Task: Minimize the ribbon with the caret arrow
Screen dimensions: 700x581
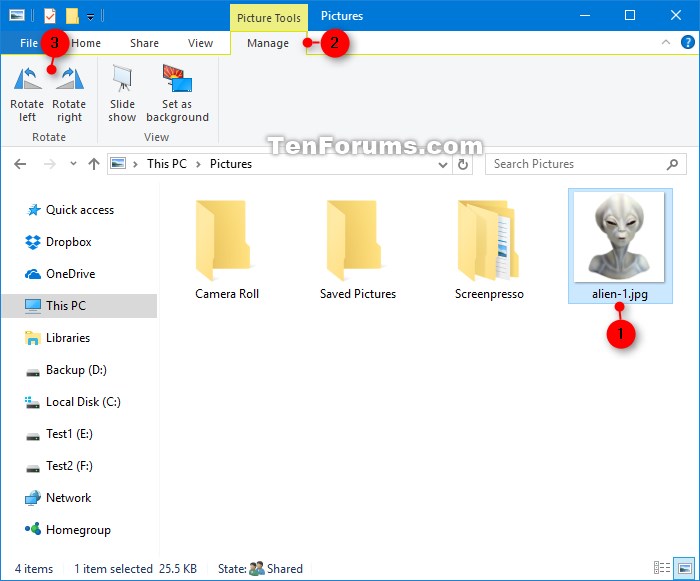Action: tap(666, 42)
